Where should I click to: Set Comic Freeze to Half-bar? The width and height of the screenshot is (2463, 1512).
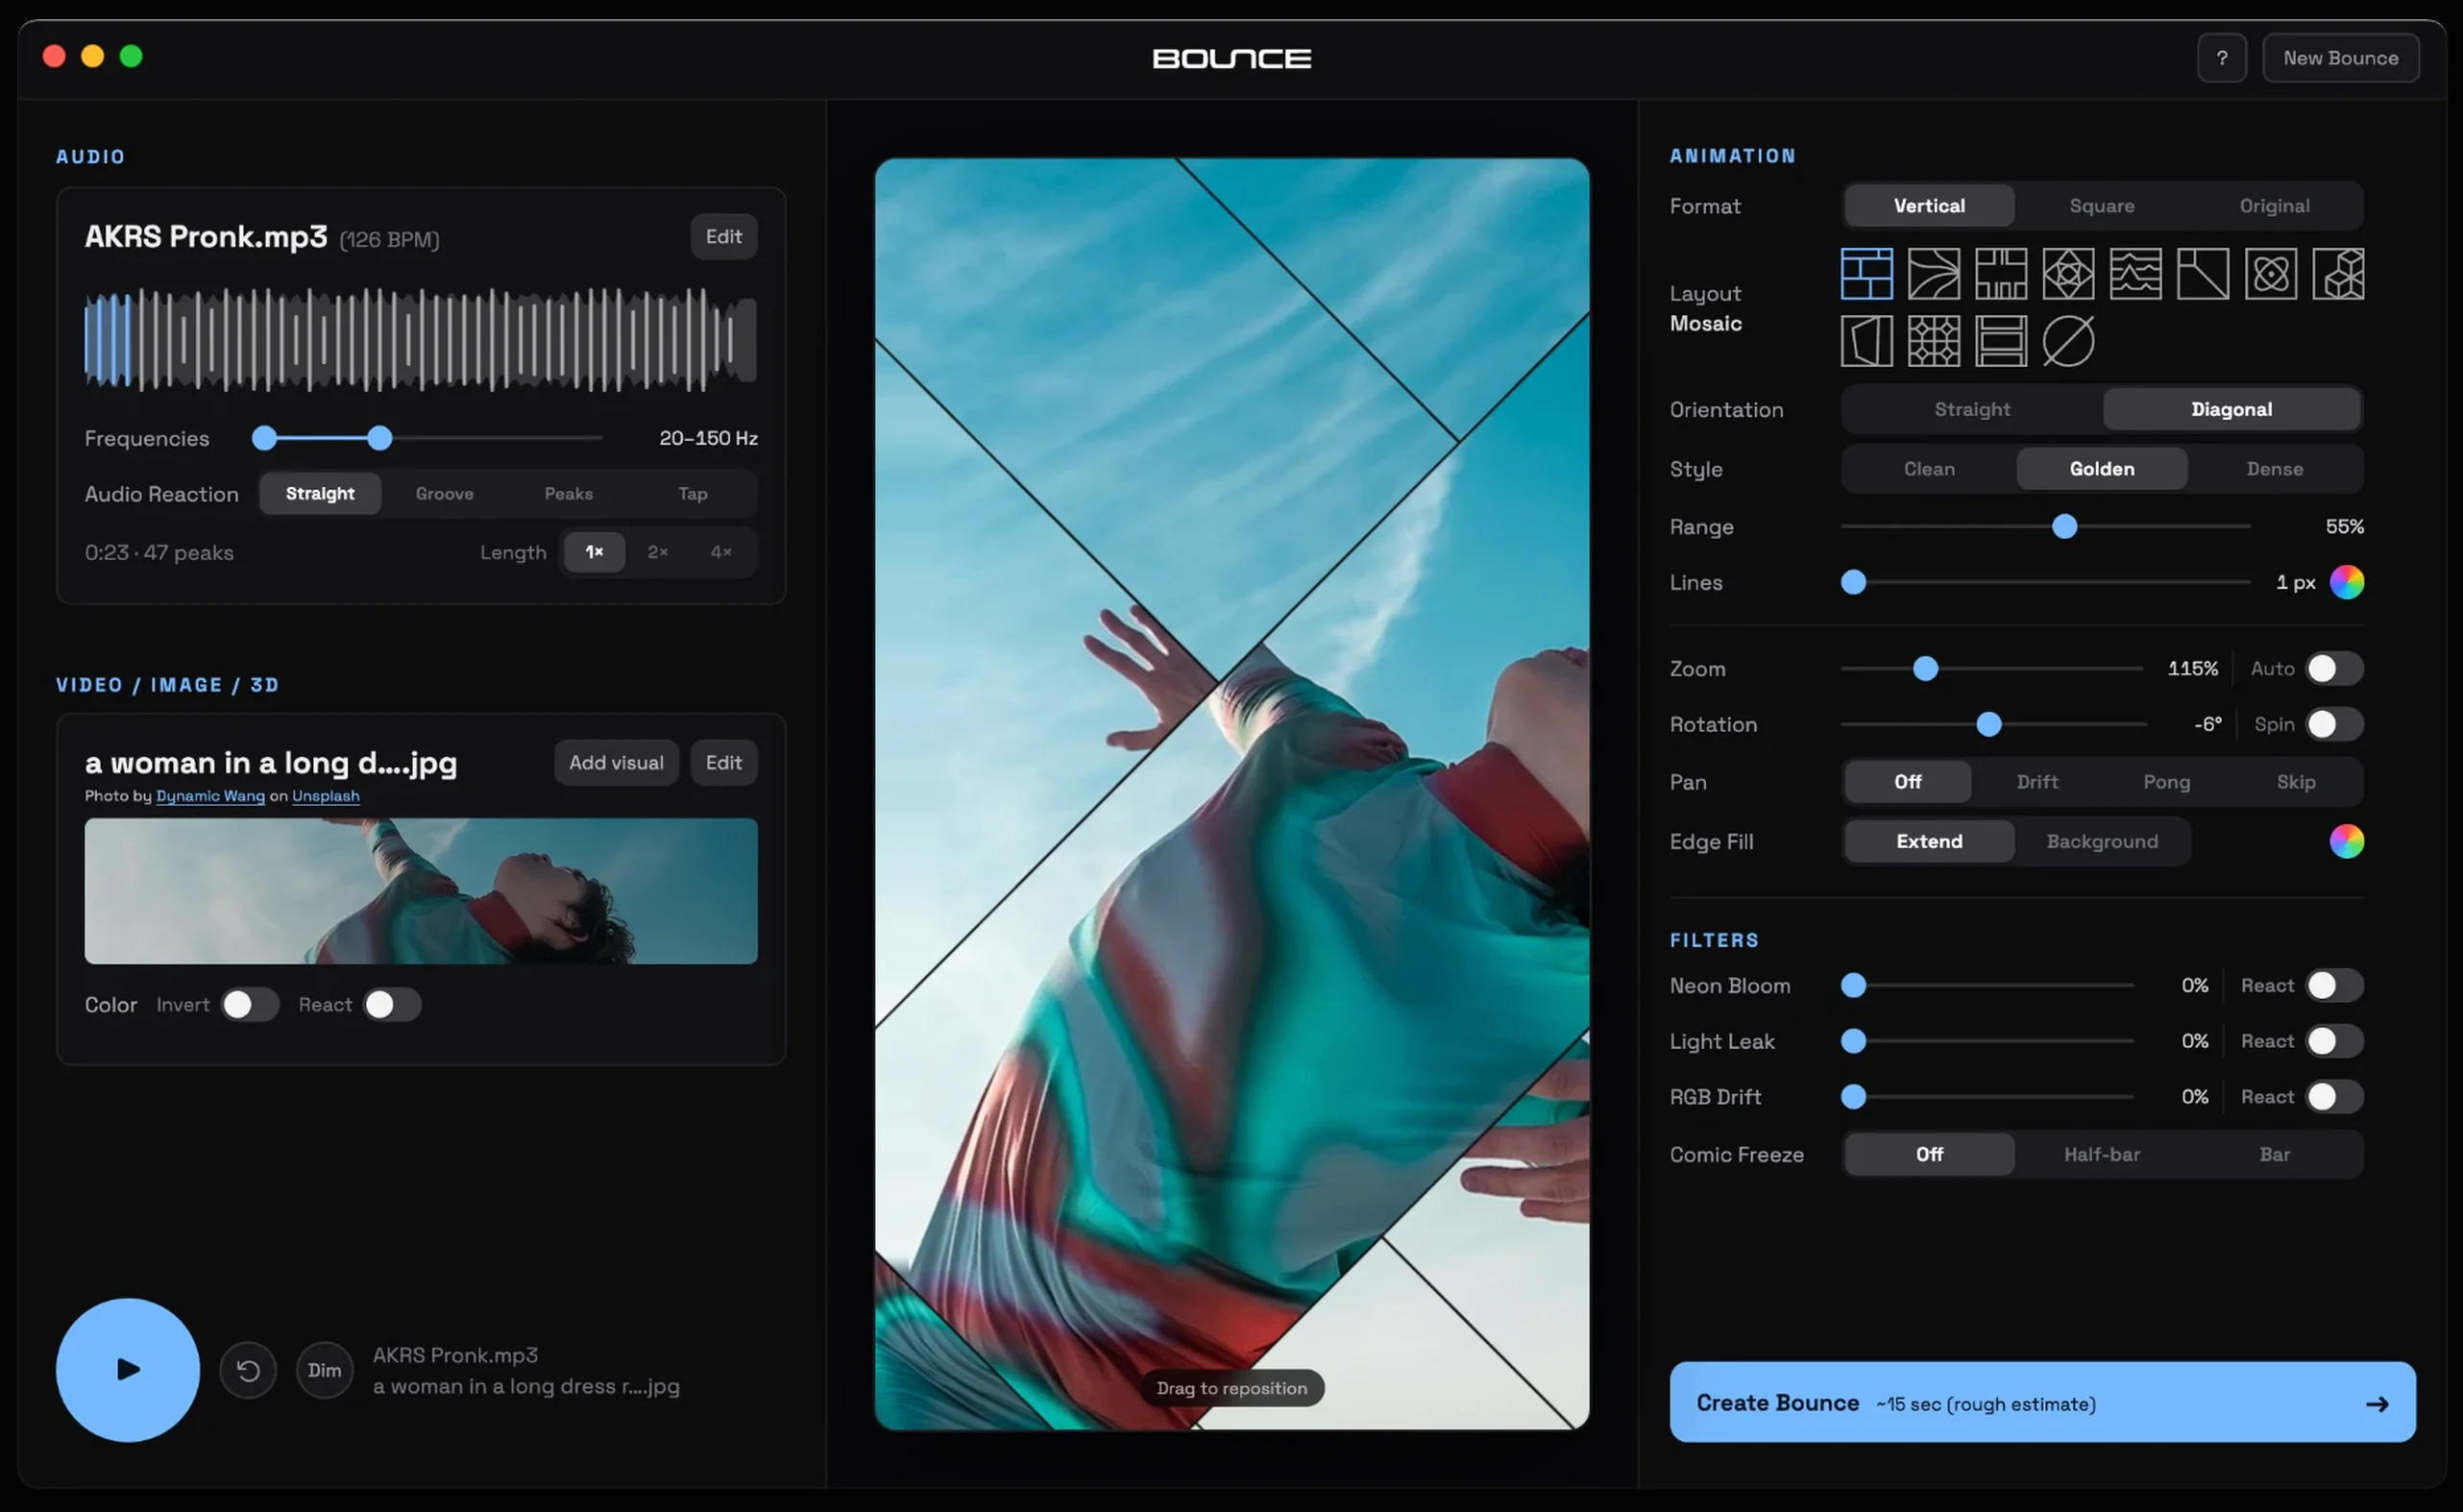point(2102,1155)
